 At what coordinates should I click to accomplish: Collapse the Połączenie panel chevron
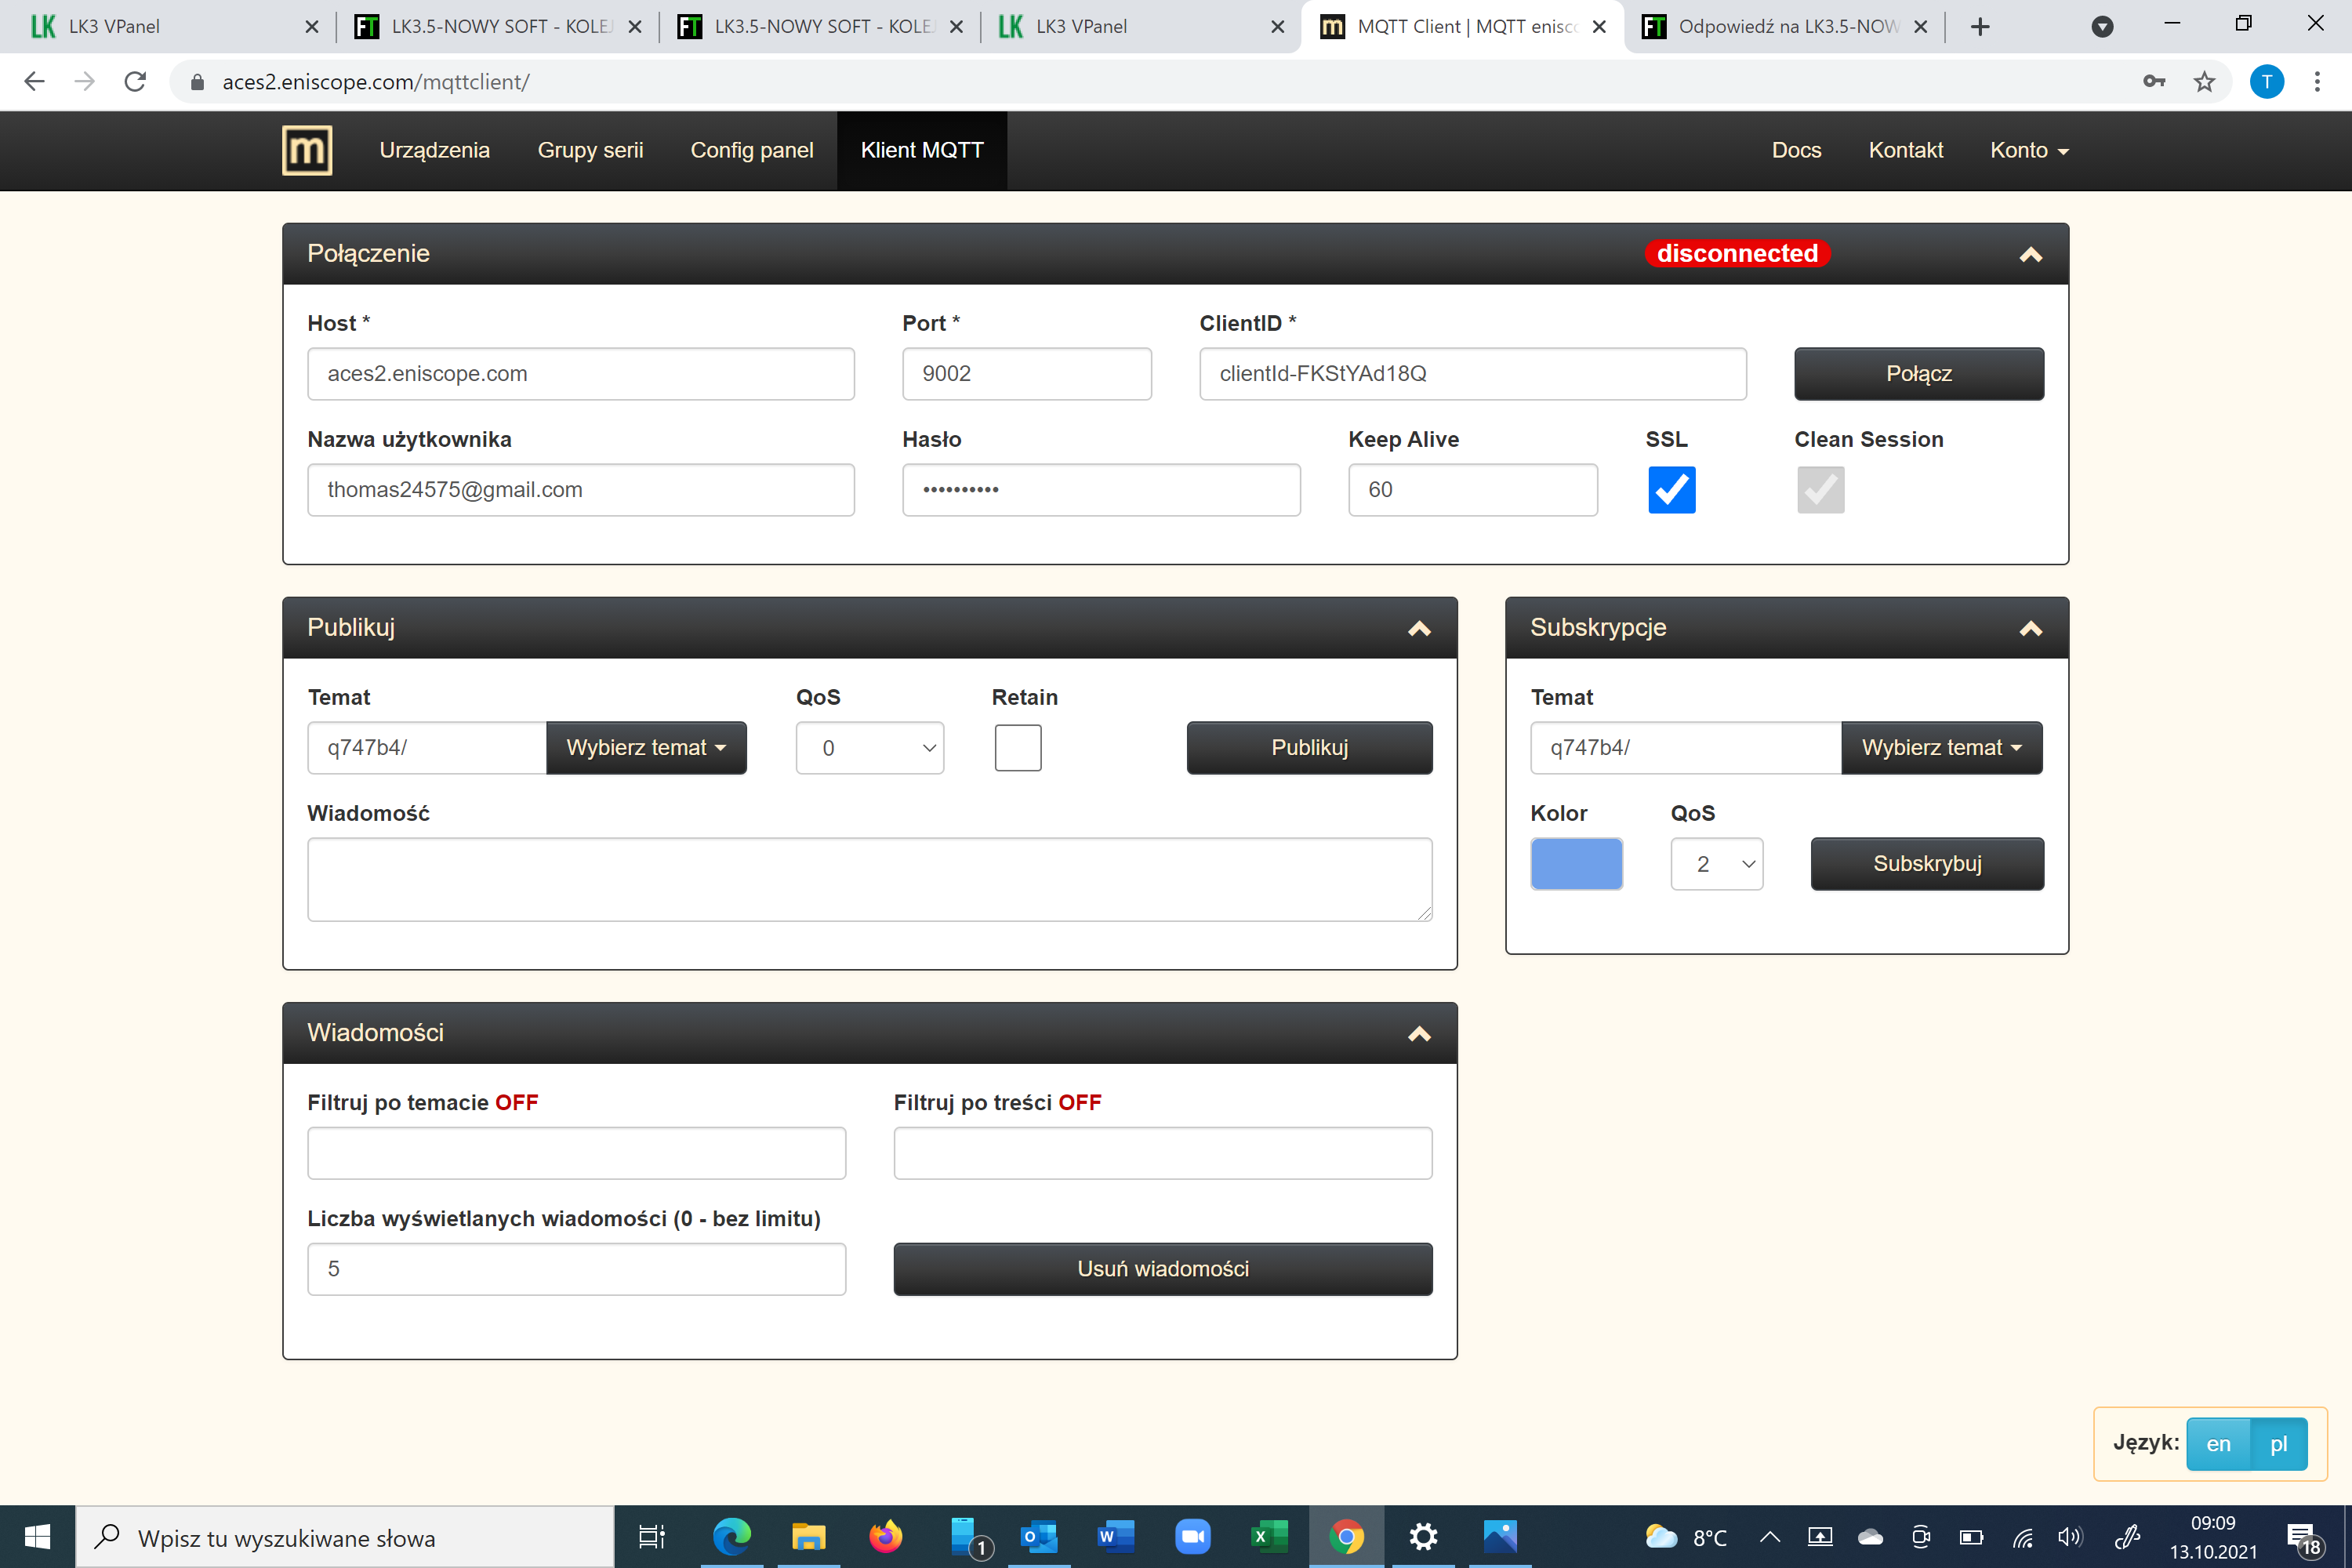(x=2030, y=255)
